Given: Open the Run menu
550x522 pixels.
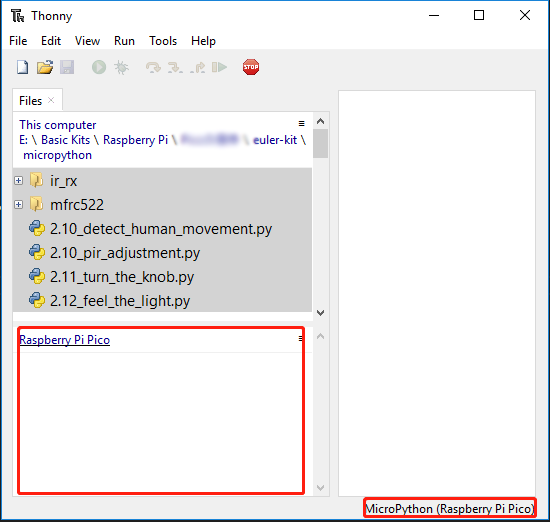Looking at the screenshot, I should click(x=124, y=41).
